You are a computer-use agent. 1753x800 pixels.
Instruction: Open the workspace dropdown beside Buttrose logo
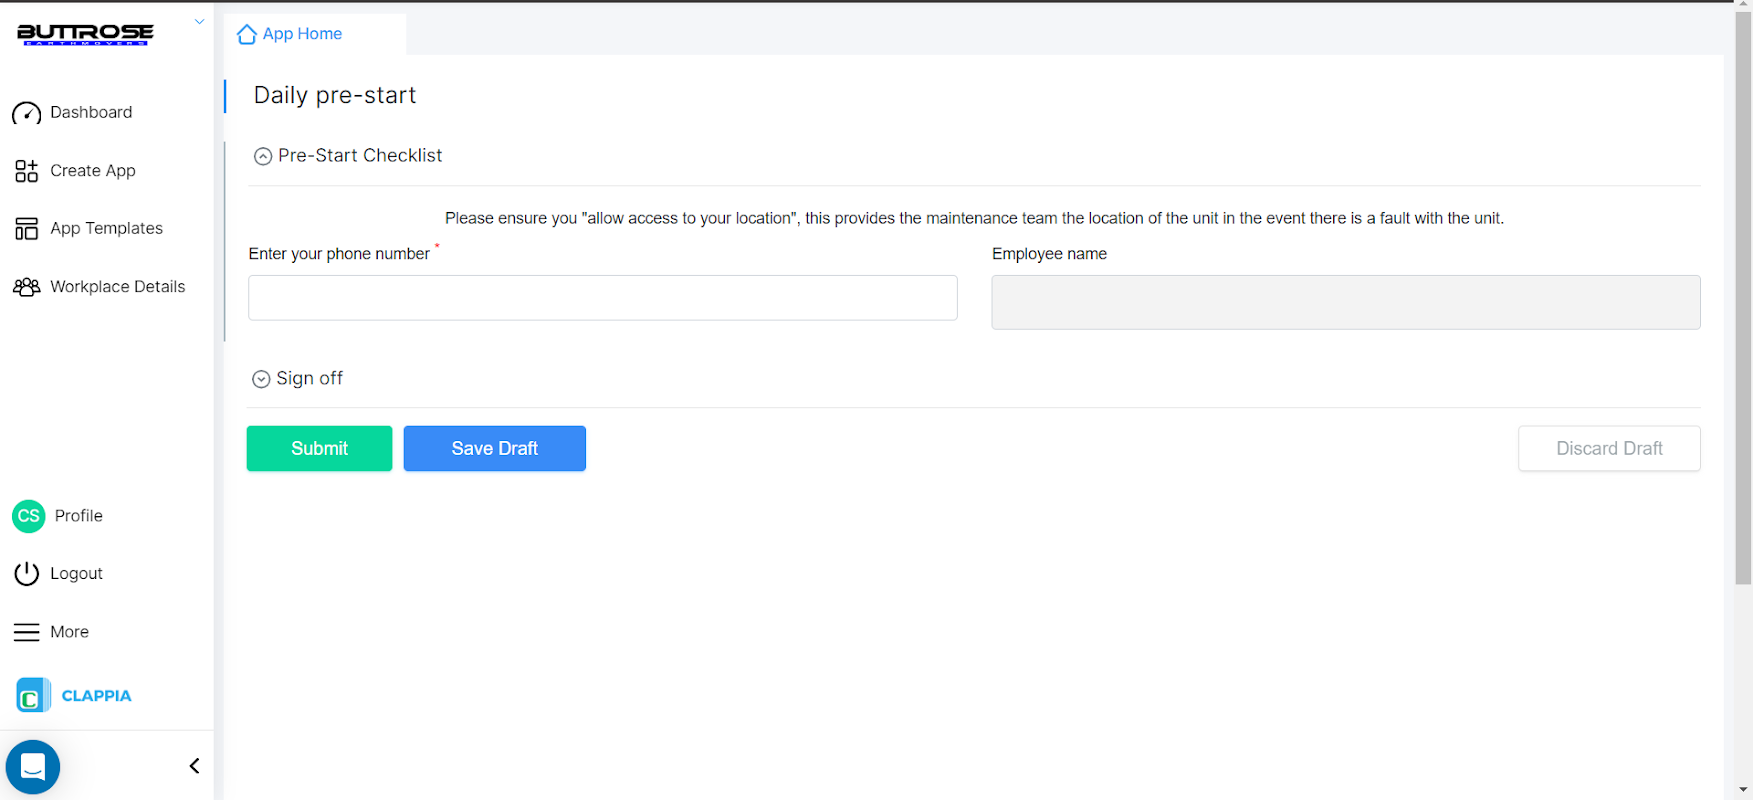199,21
